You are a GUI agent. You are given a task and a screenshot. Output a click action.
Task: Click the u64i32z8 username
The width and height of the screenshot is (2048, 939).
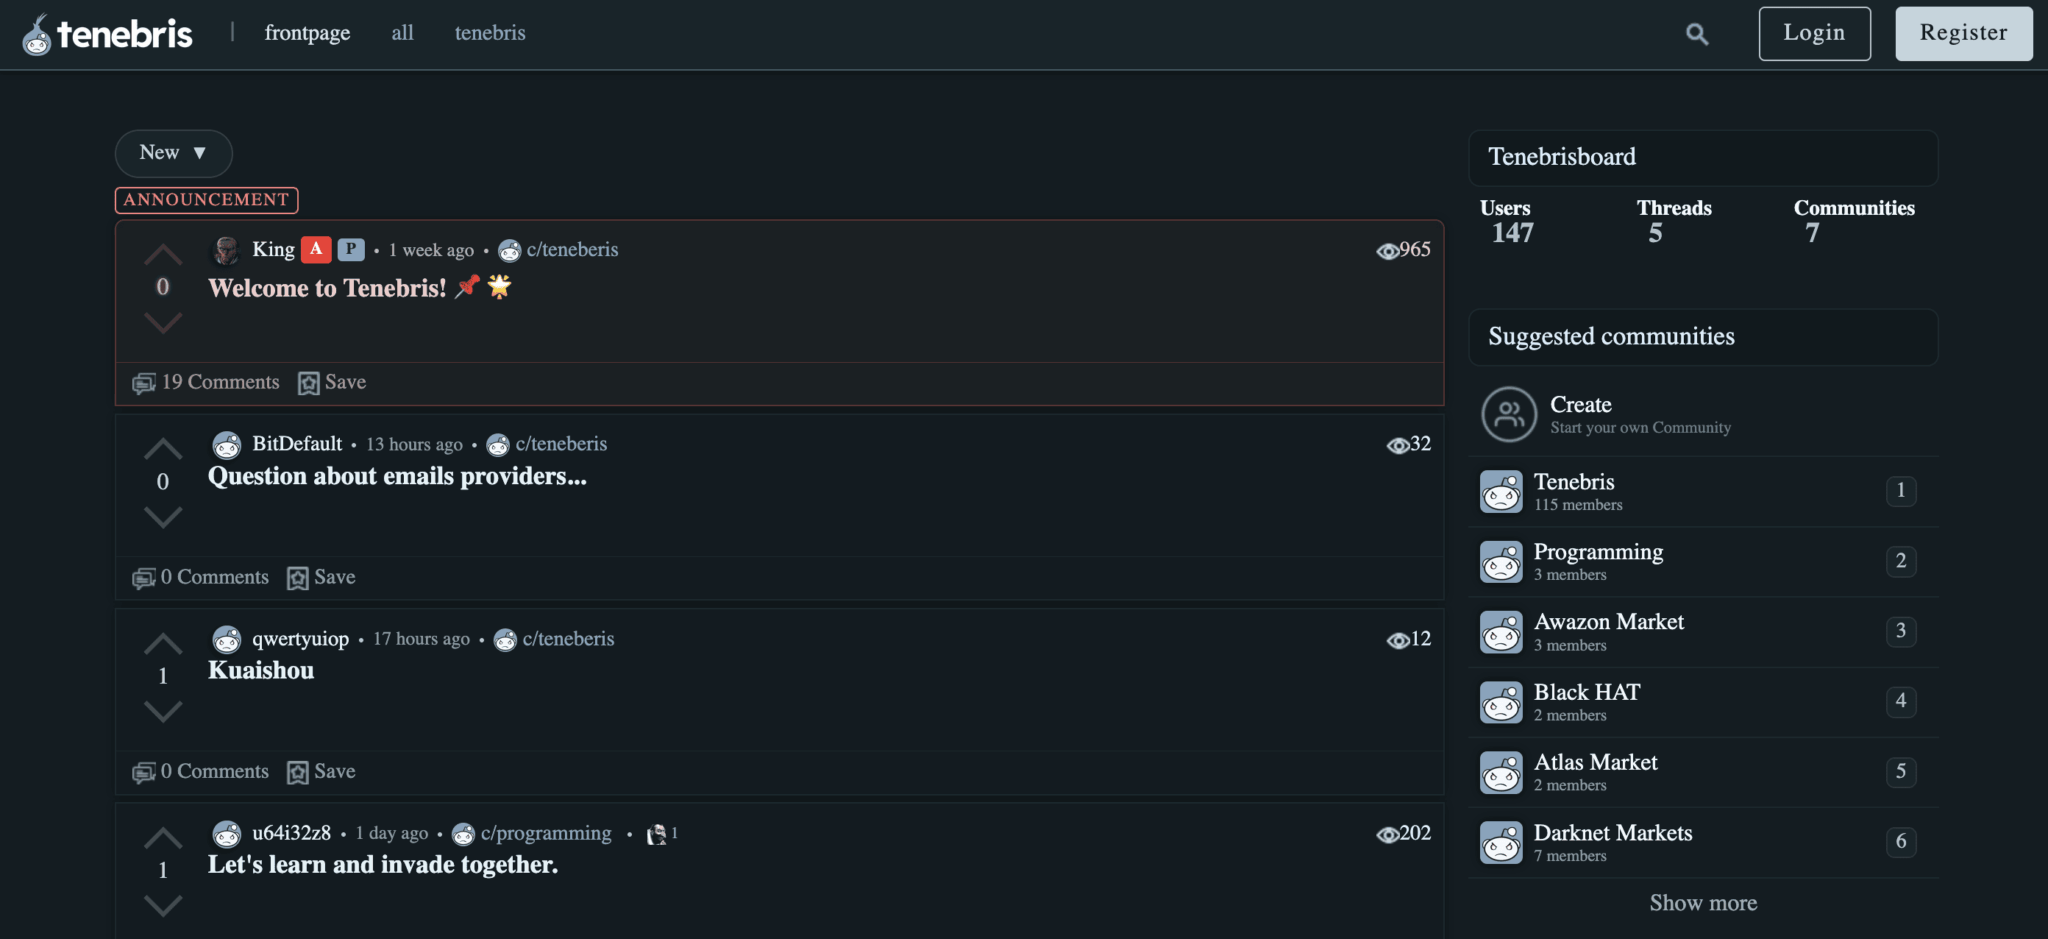click(291, 833)
